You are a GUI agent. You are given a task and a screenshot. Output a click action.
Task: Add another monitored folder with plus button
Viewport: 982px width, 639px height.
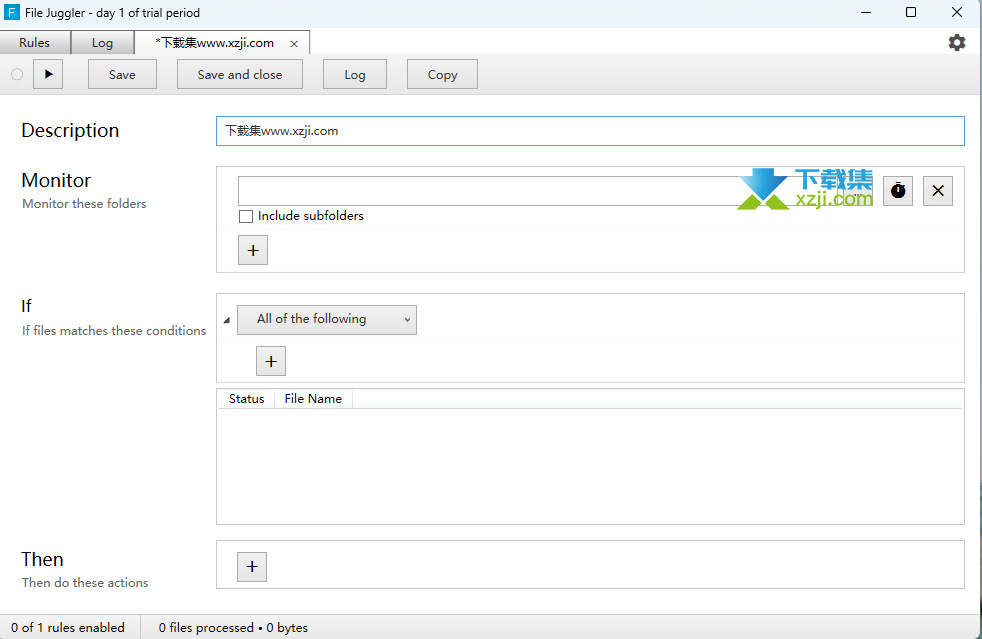click(253, 250)
